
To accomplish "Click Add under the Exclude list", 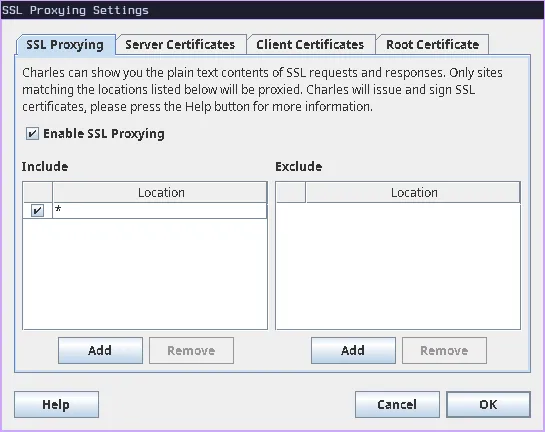I will click(353, 350).
